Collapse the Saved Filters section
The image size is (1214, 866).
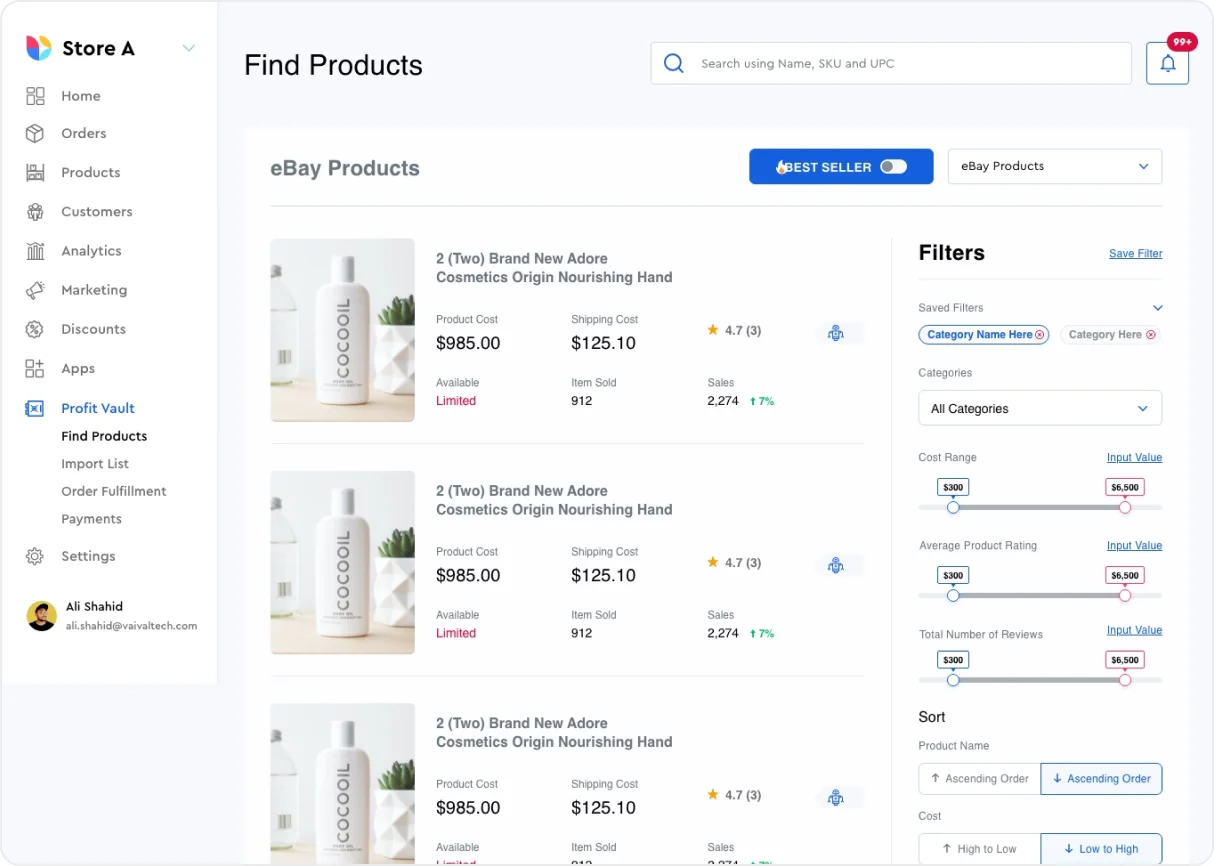[1157, 308]
